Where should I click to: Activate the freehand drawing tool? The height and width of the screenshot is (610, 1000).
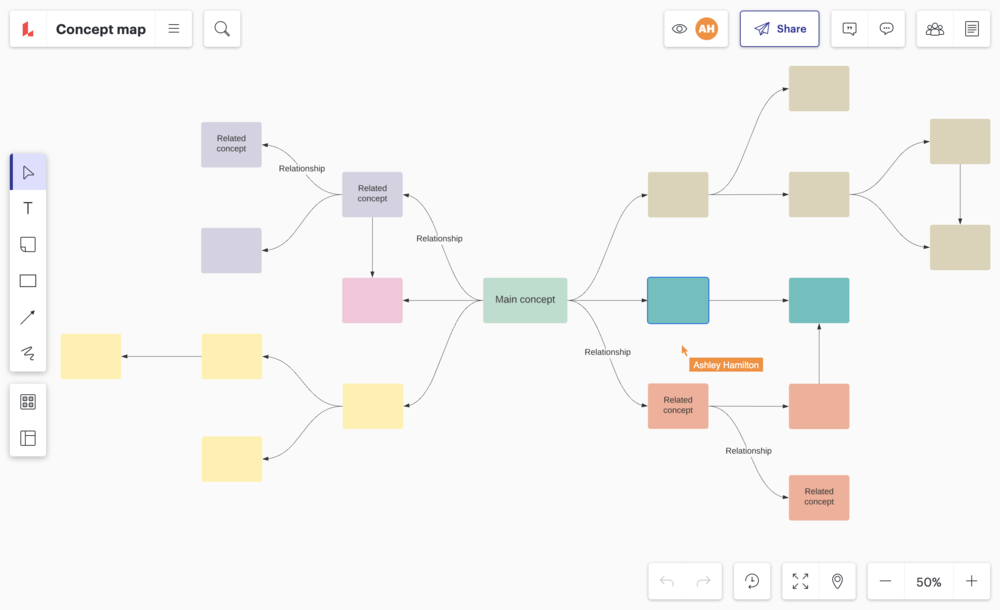point(28,353)
